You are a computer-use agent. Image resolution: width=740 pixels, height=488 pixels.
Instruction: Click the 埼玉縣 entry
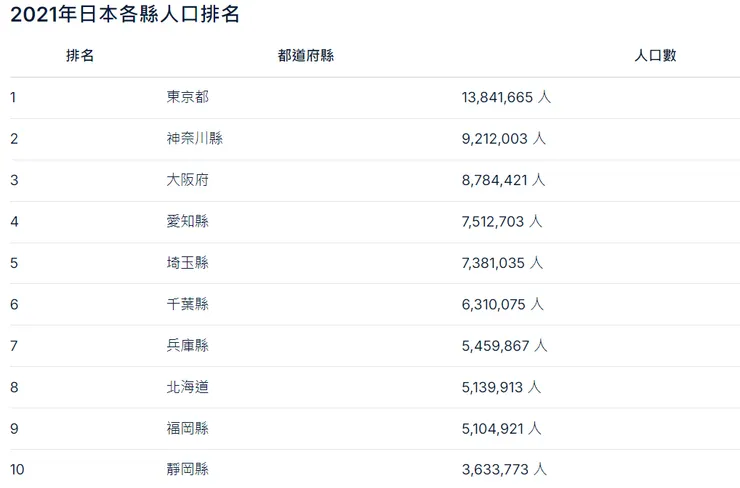pos(188,263)
